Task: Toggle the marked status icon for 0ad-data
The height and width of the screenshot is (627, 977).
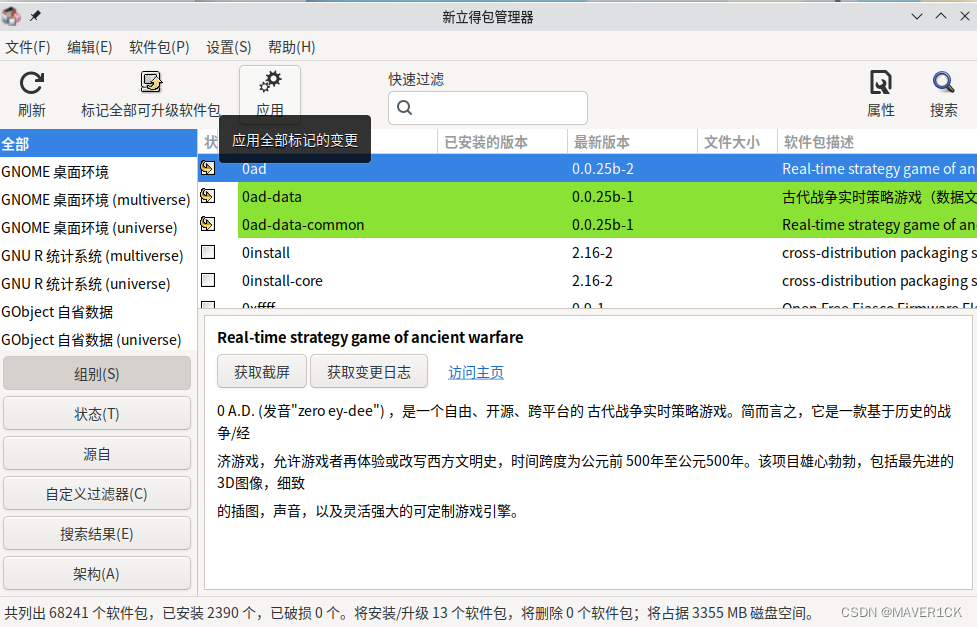Action: point(207,196)
